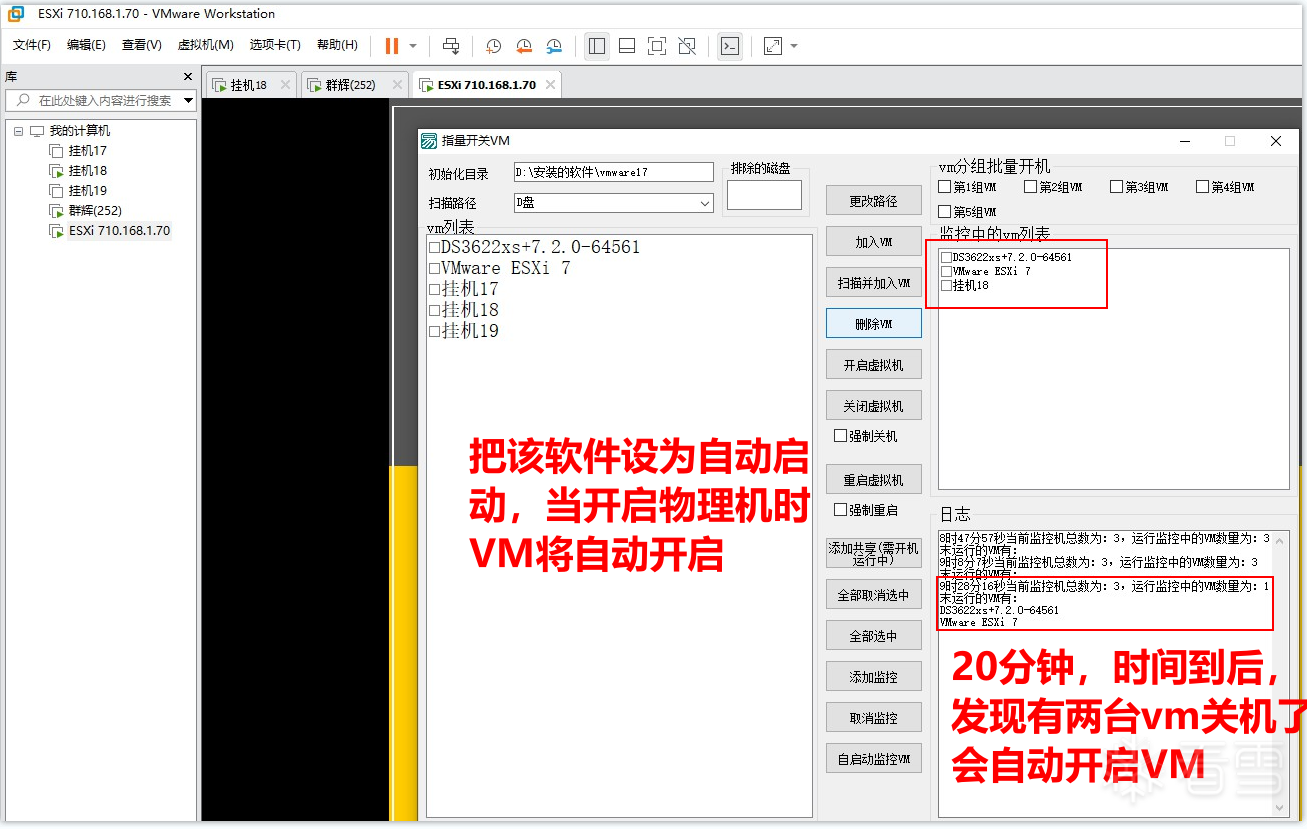Click the 初始化目录 path input field
Viewport: 1307px width, 829px height.
click(x=613, y=172)
